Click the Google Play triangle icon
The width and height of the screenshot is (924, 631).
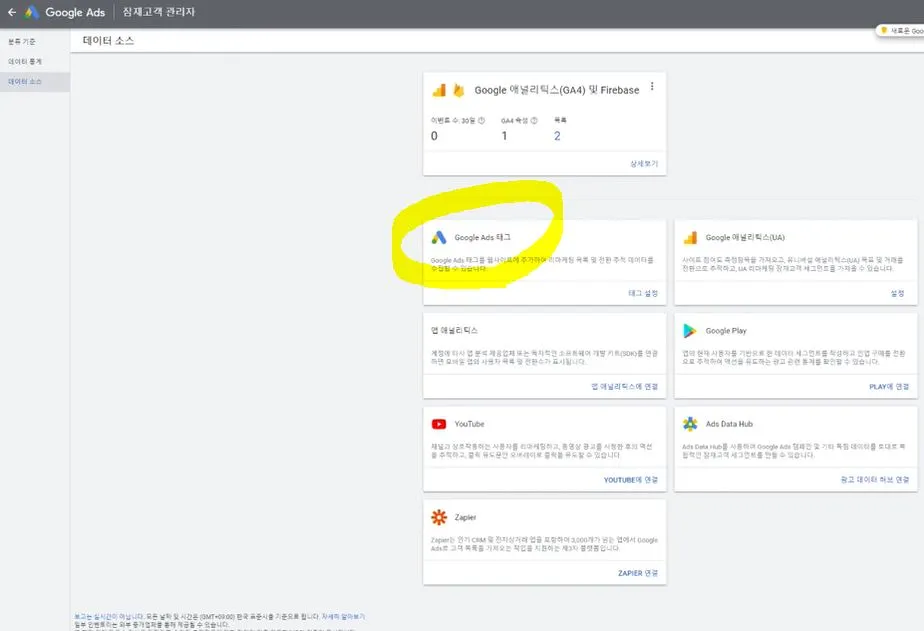point(689,331)
